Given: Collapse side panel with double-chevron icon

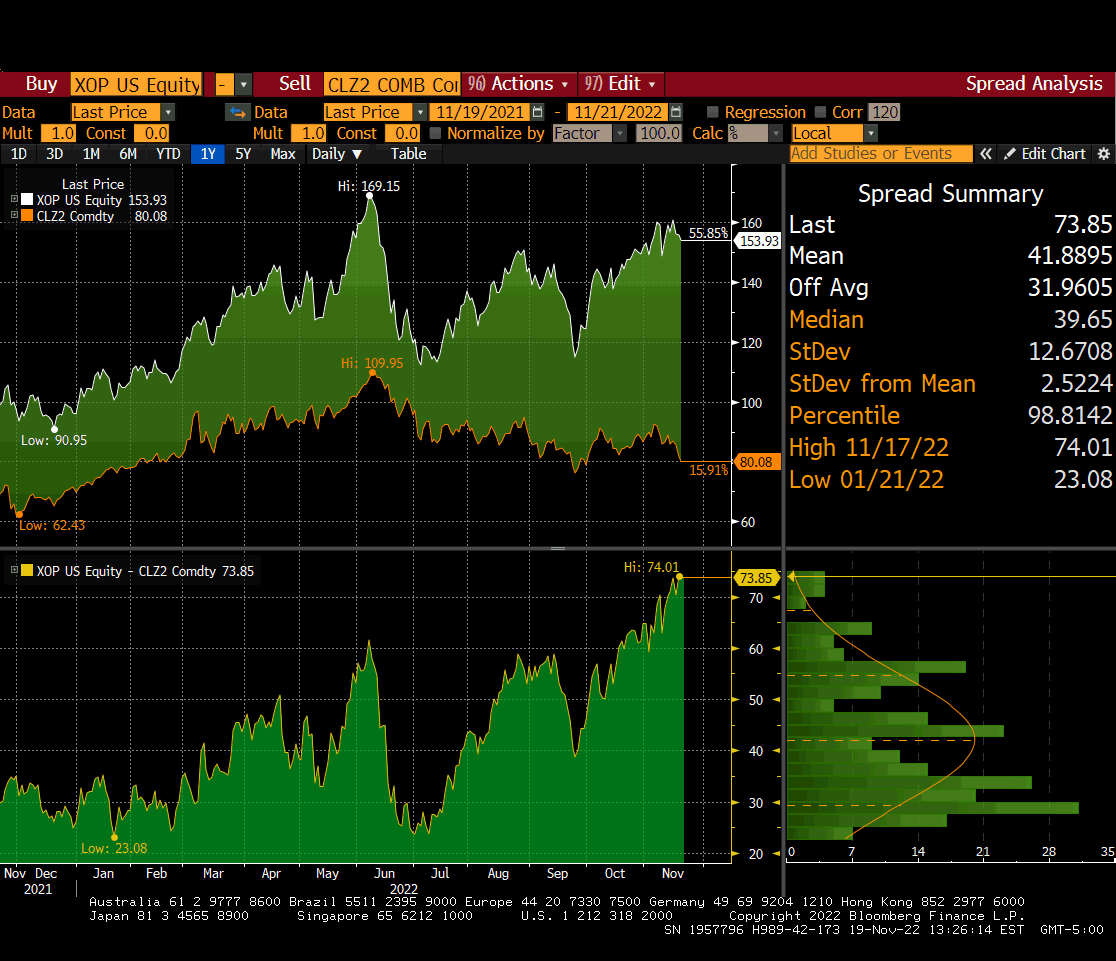Looking at the screenshot, I should coord(986,154).
